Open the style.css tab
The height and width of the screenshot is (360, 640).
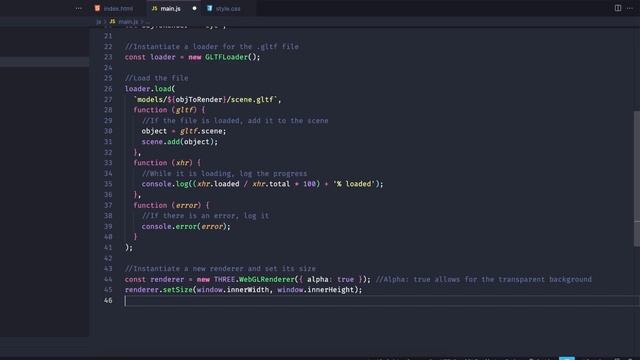click(224, 8)
